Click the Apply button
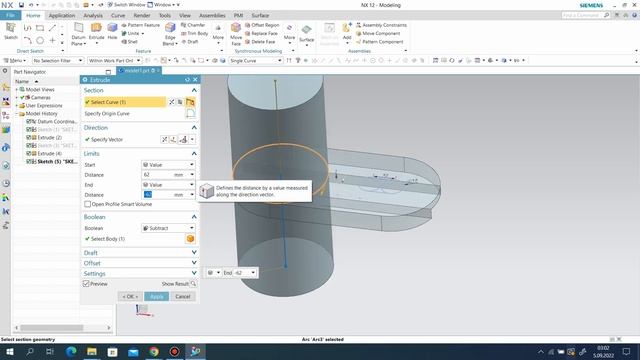 click(x=156, y=297)
